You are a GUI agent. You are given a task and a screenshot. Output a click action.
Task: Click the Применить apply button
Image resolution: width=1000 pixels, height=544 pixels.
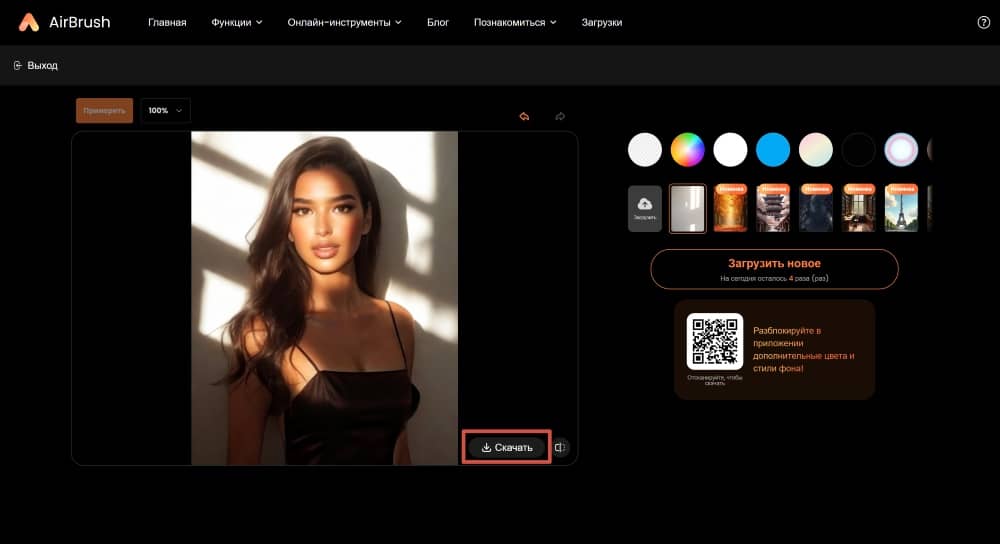tap(104, 110)
